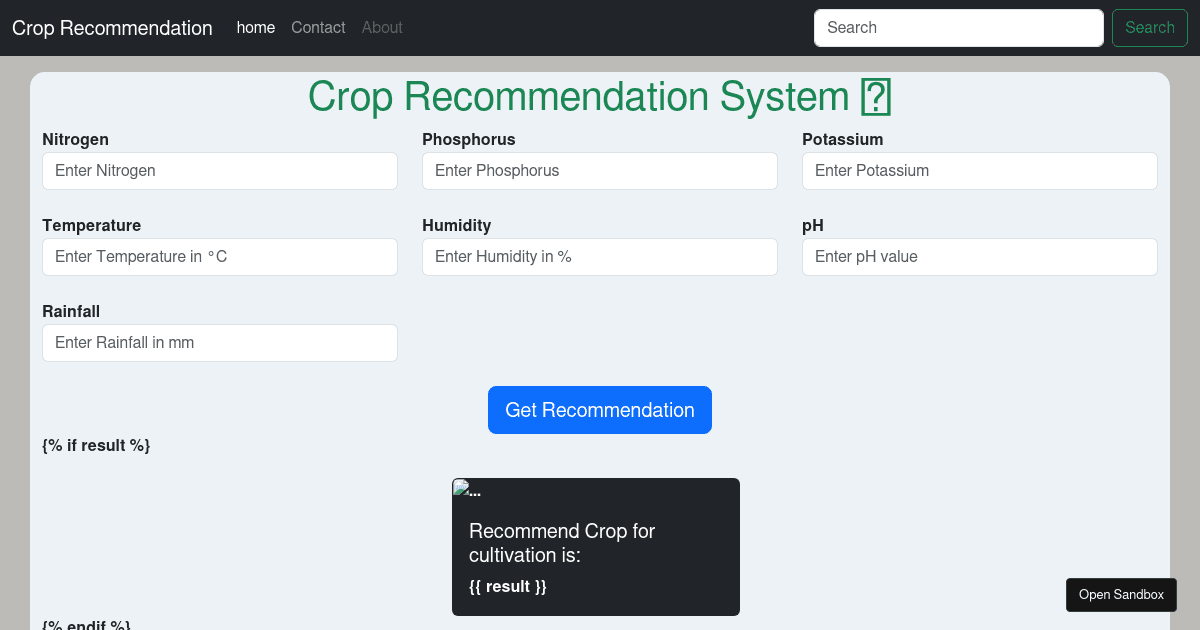Screen dimensions: 1200x630
Task: Click the Enter Nitrogen field
Action: 220,171
